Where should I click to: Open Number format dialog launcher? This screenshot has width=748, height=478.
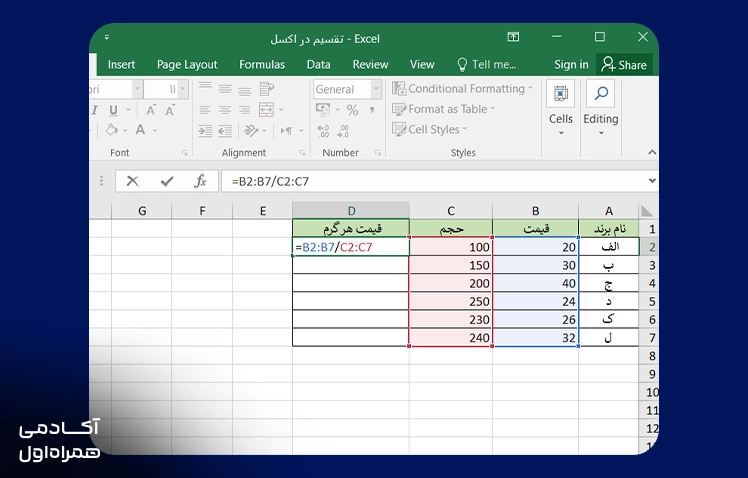[378, 153]
